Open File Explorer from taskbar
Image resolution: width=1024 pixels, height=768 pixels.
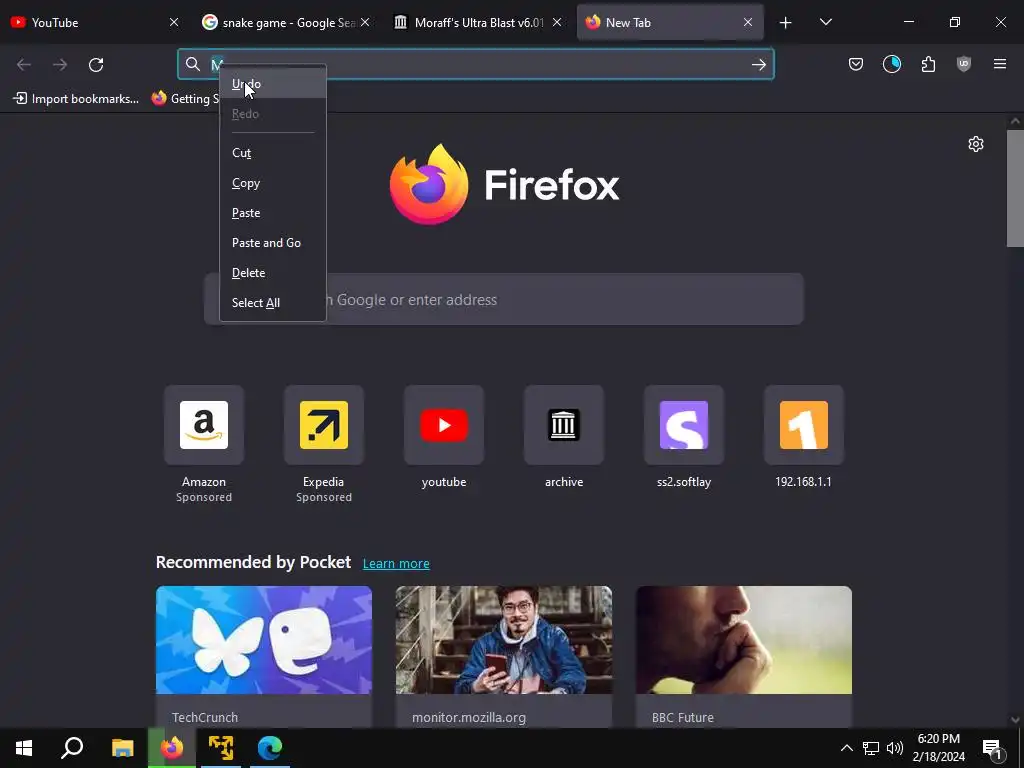(122, 748)
